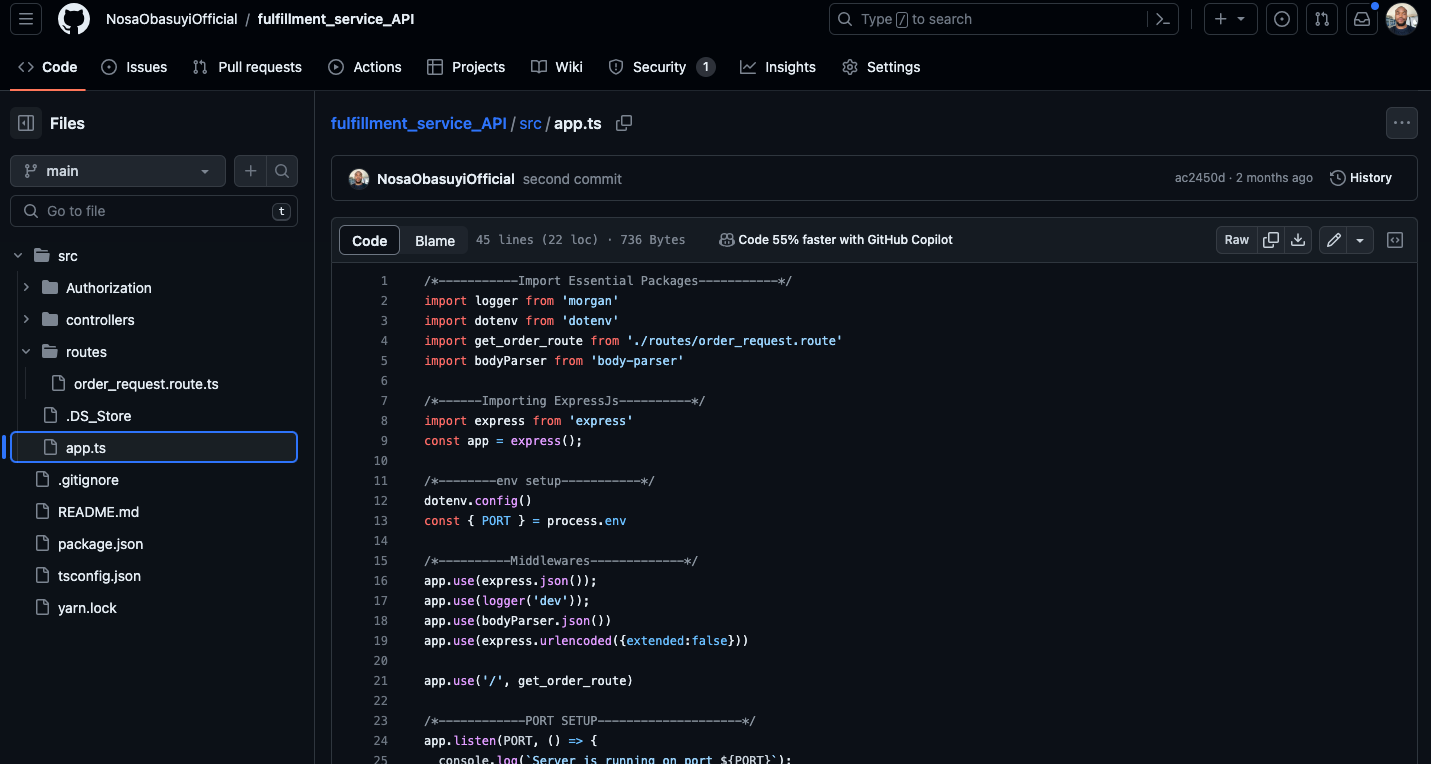Screen dimensions: 1431x764
Task: Click the Raw button
Action: pyautogui.click(x=1237, y=240)
